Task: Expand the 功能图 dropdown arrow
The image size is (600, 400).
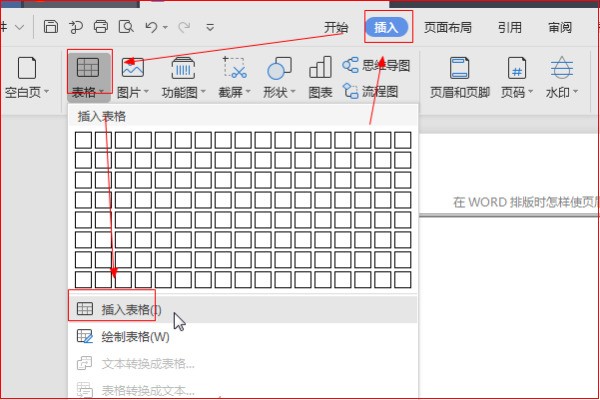Action: (203, 92)
